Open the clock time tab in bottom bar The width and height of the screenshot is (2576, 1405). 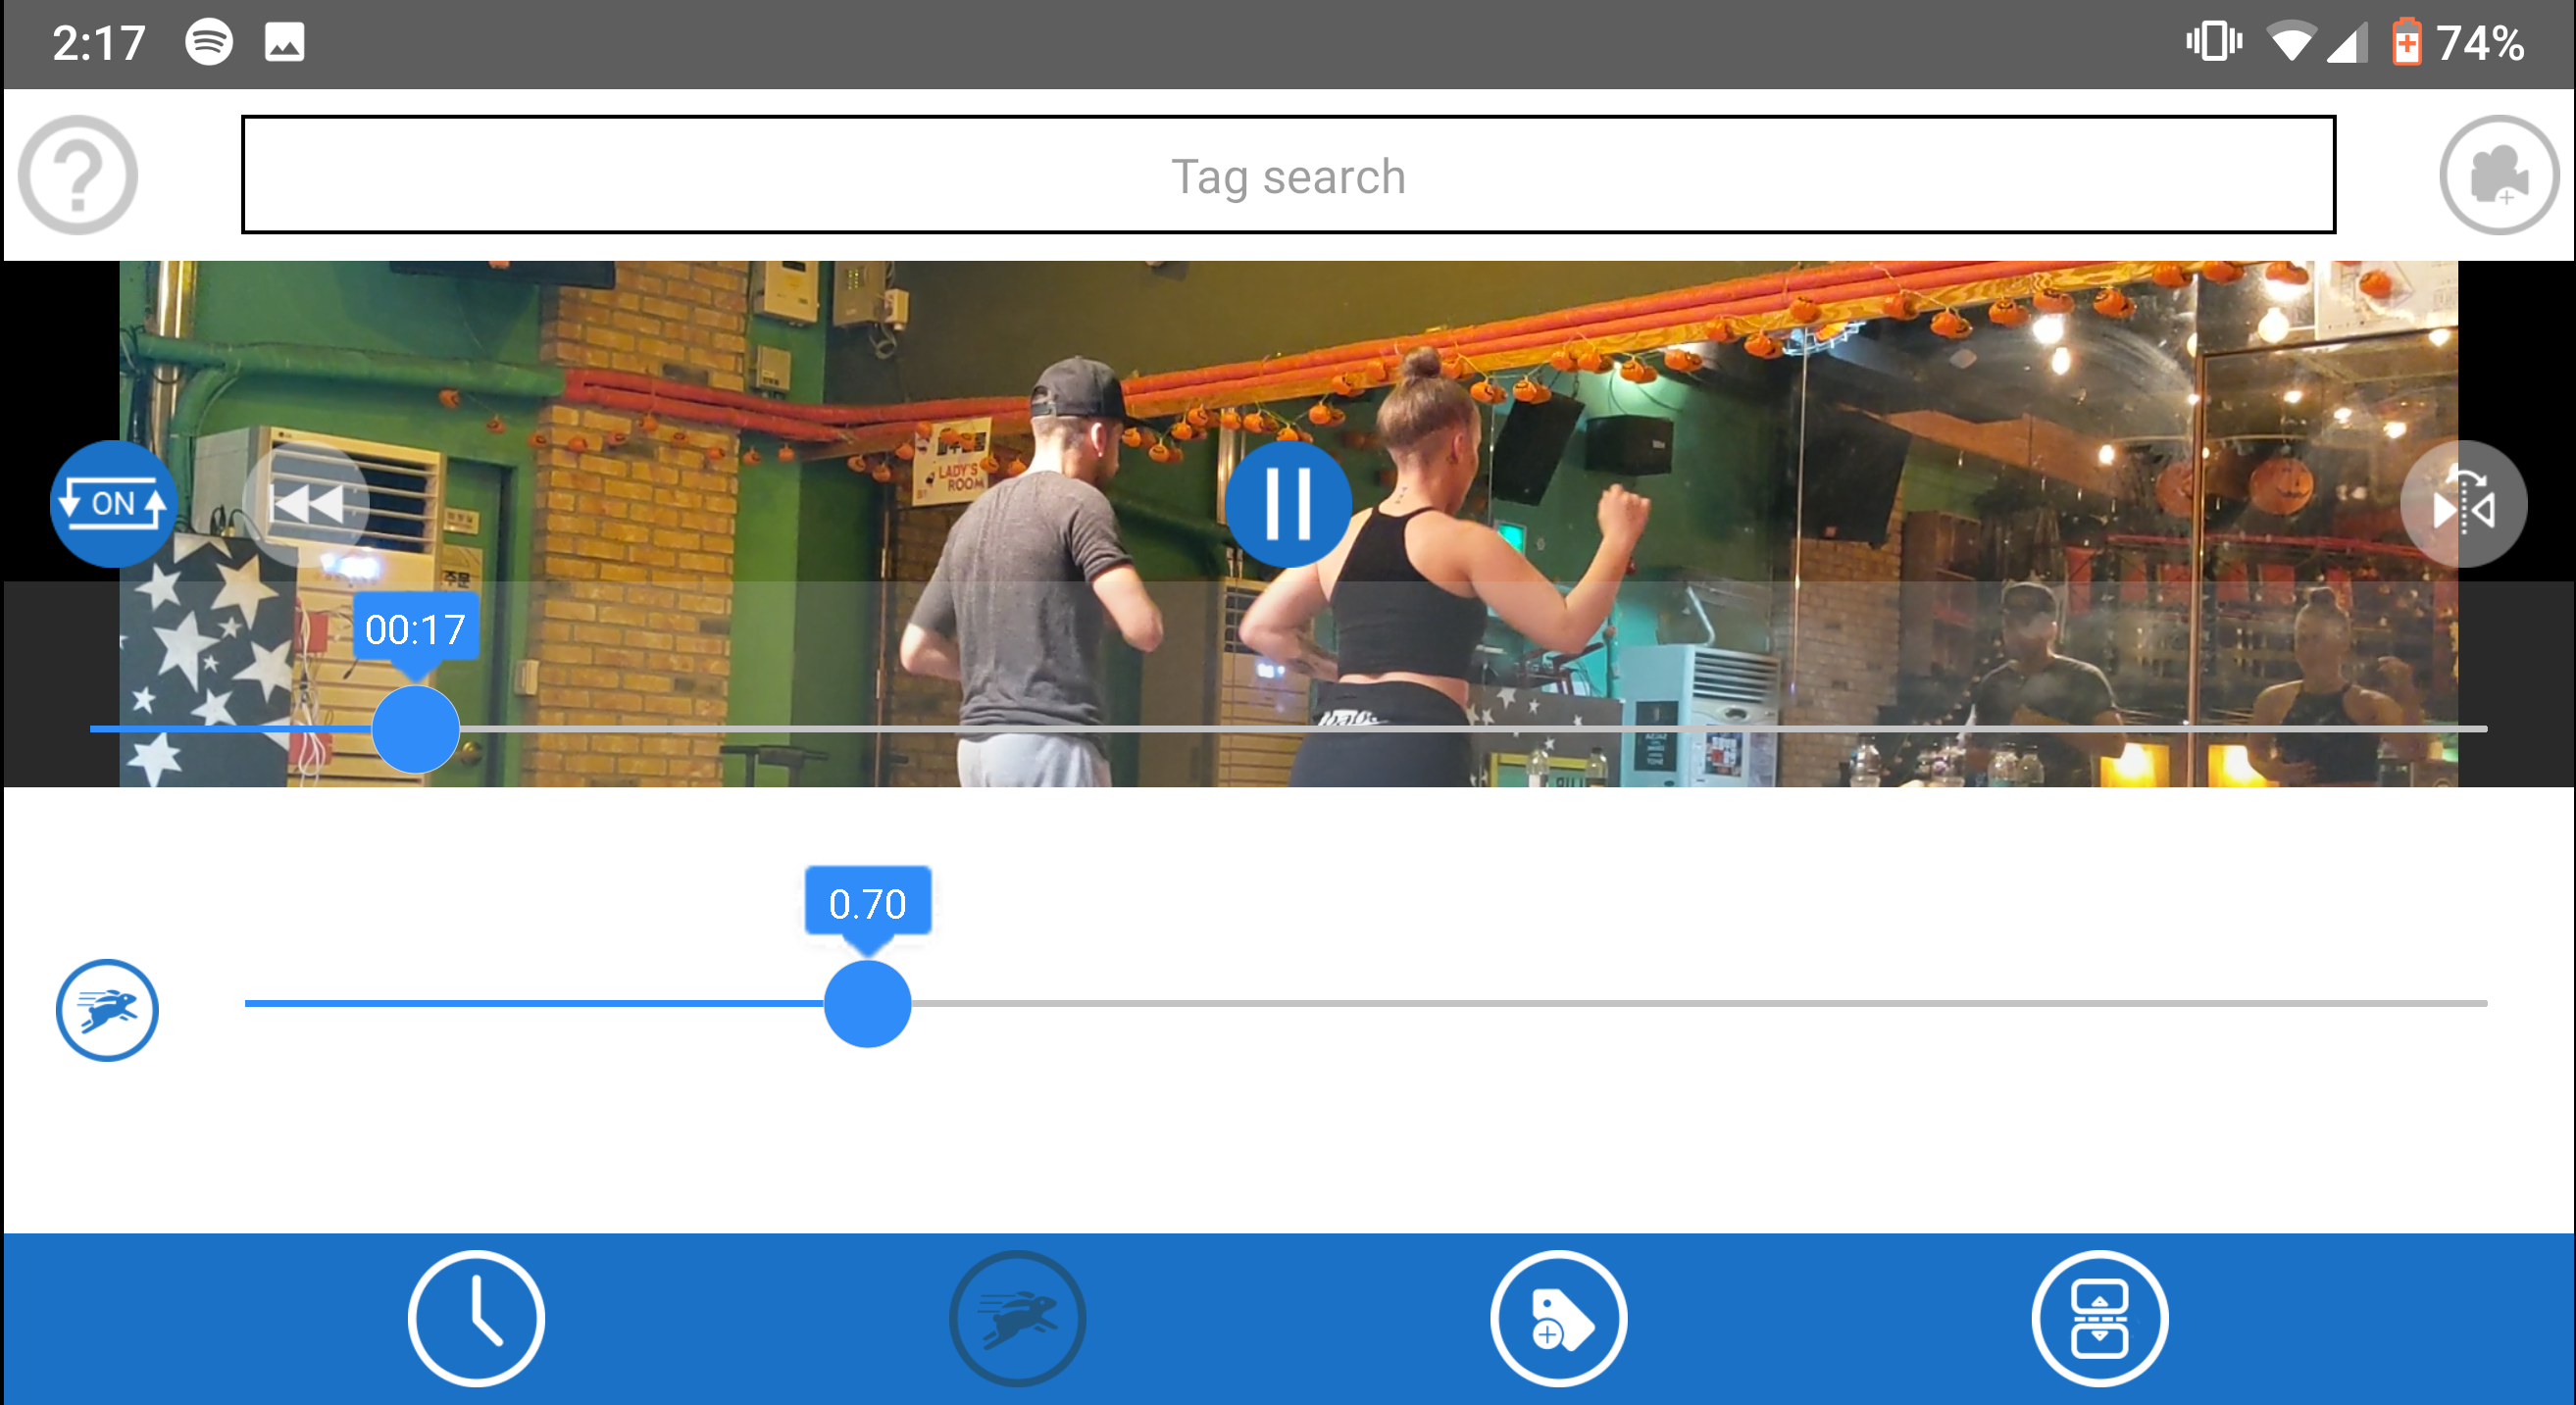point(476,1318)
